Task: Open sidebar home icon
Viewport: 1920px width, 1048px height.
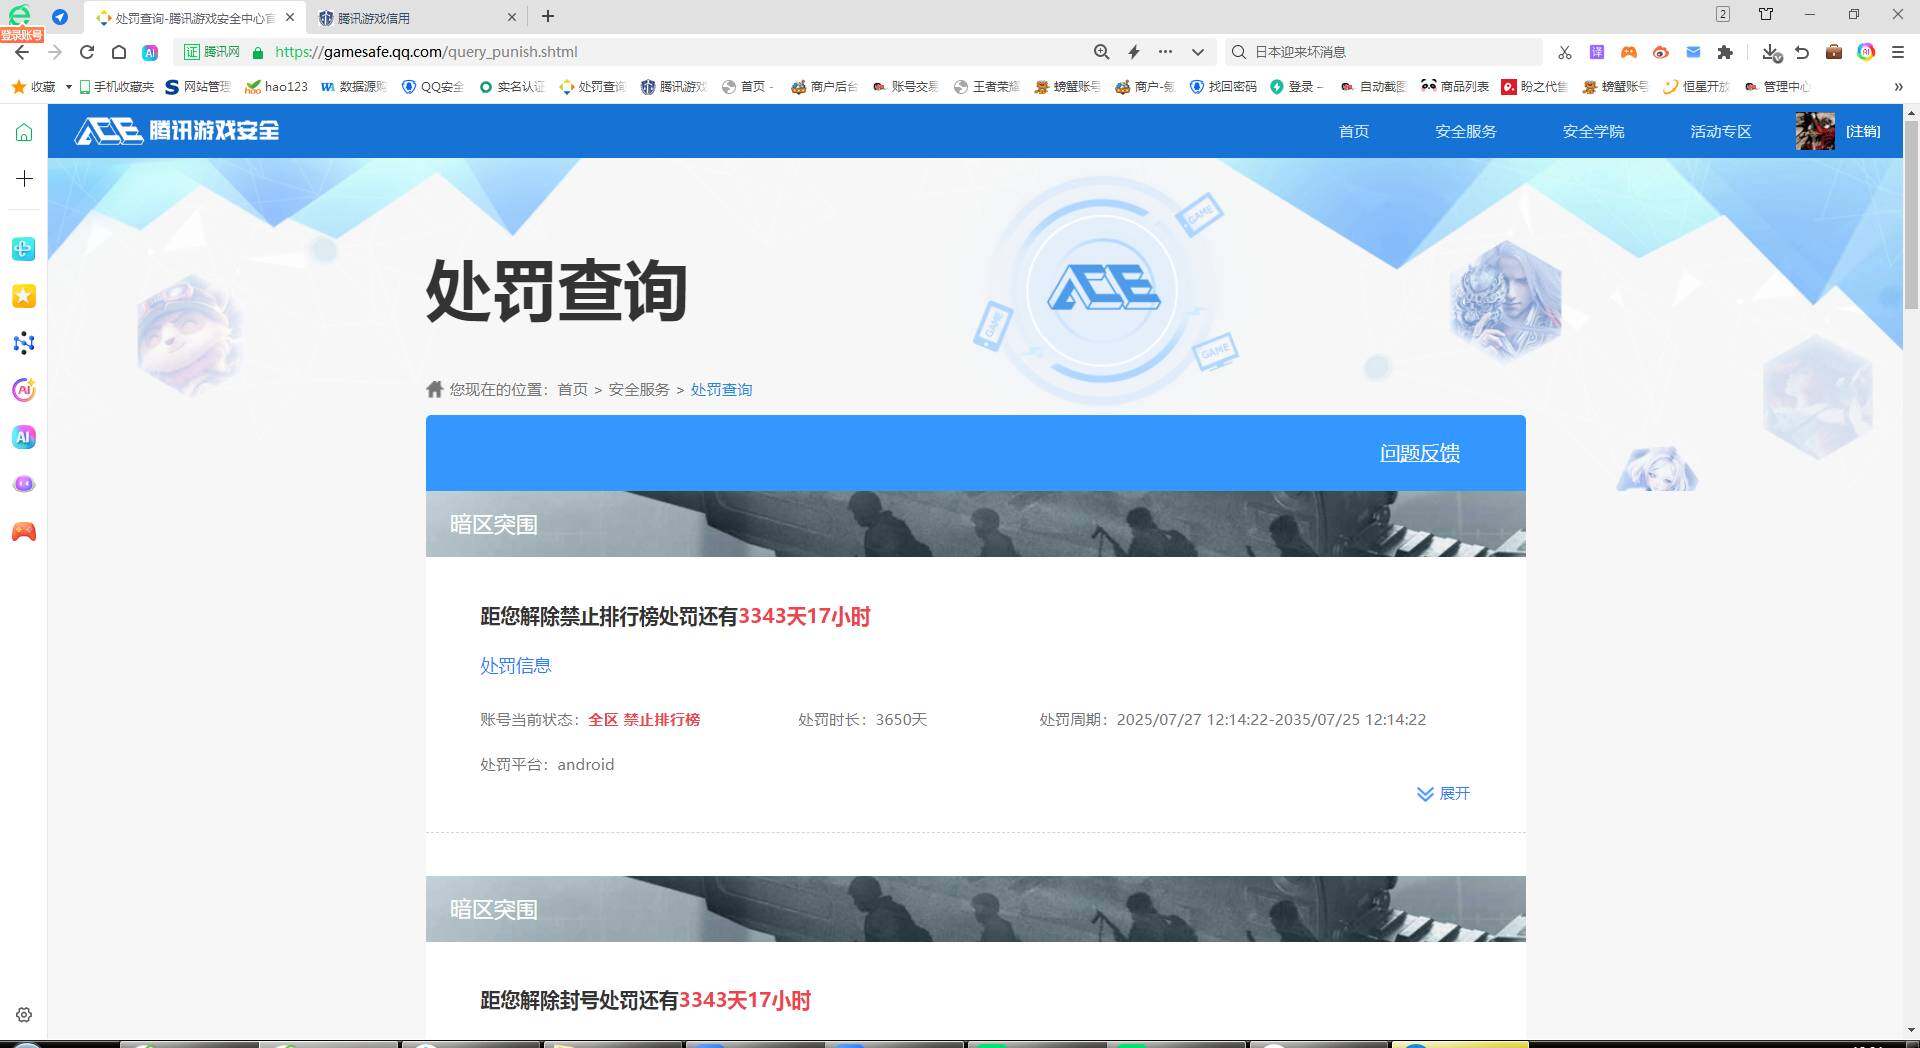Action: click(24, 132)
